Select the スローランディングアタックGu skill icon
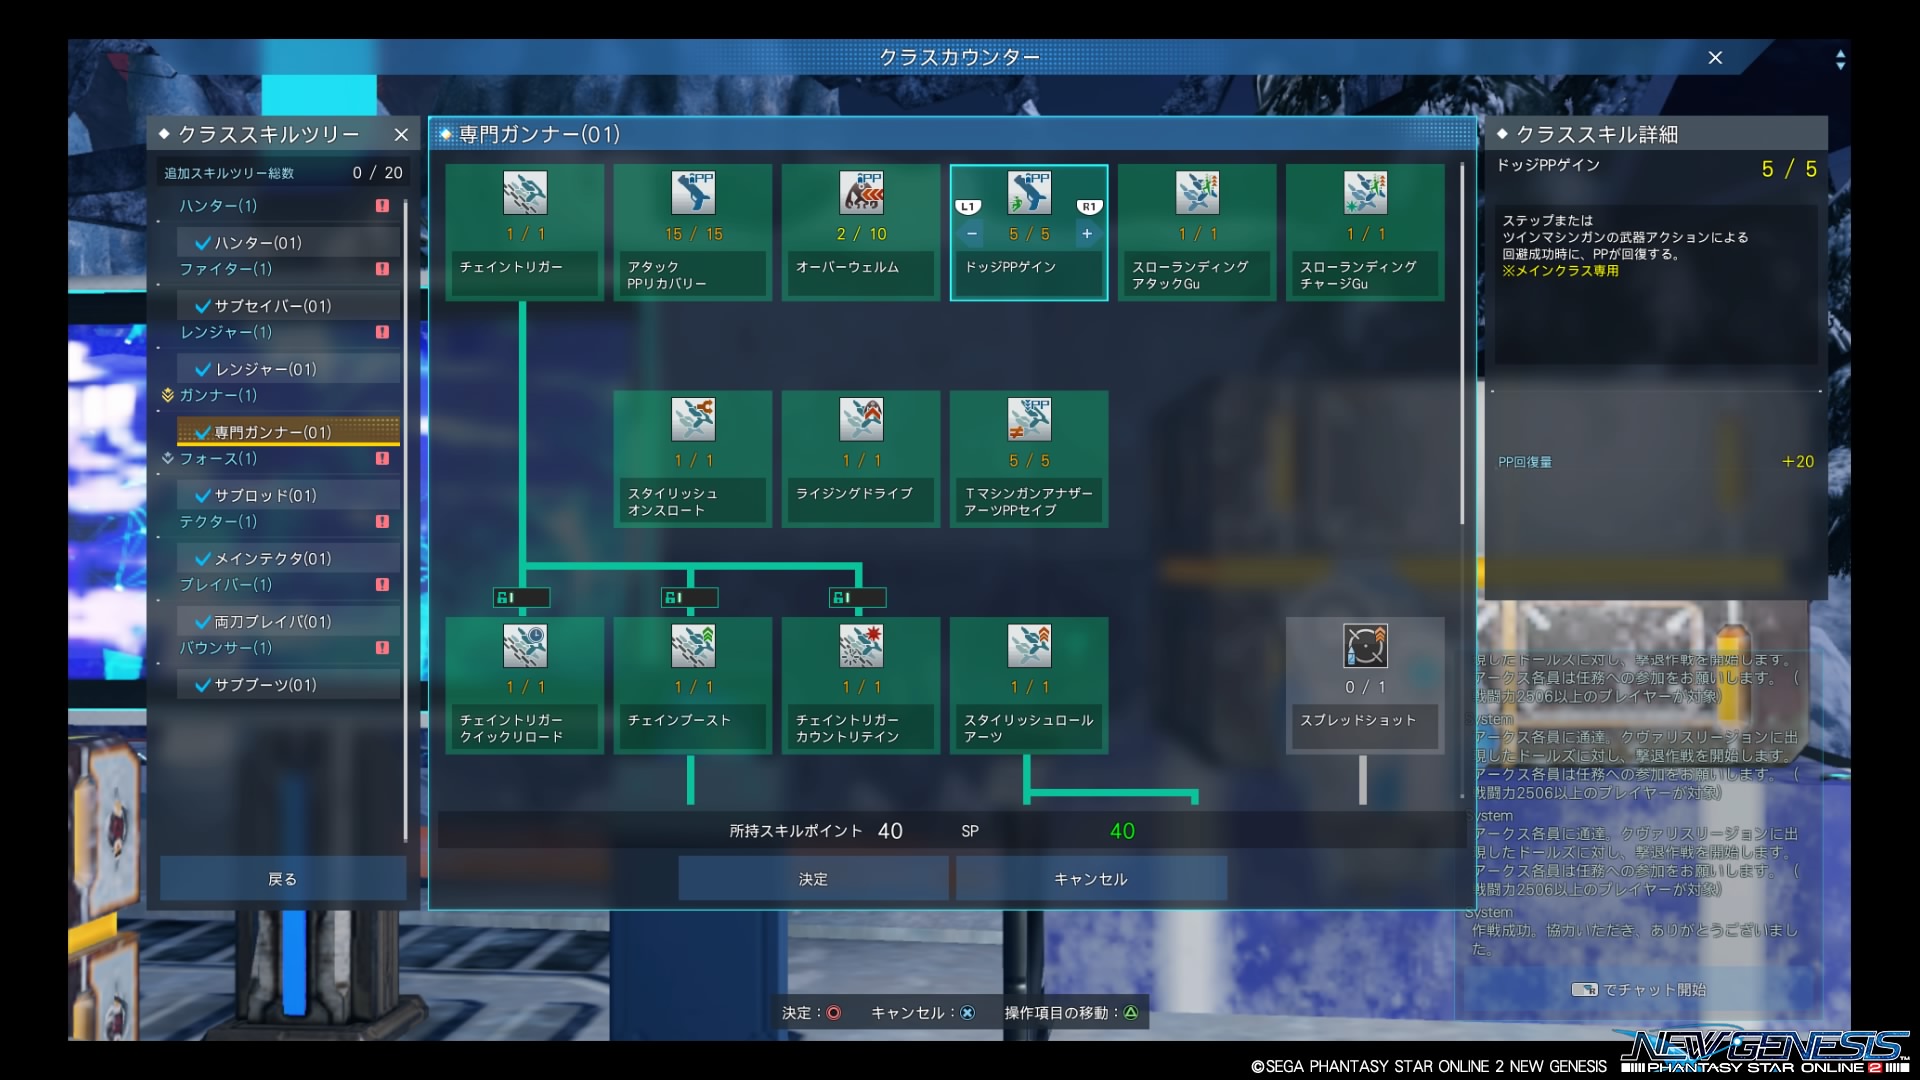 point(1197,193)
